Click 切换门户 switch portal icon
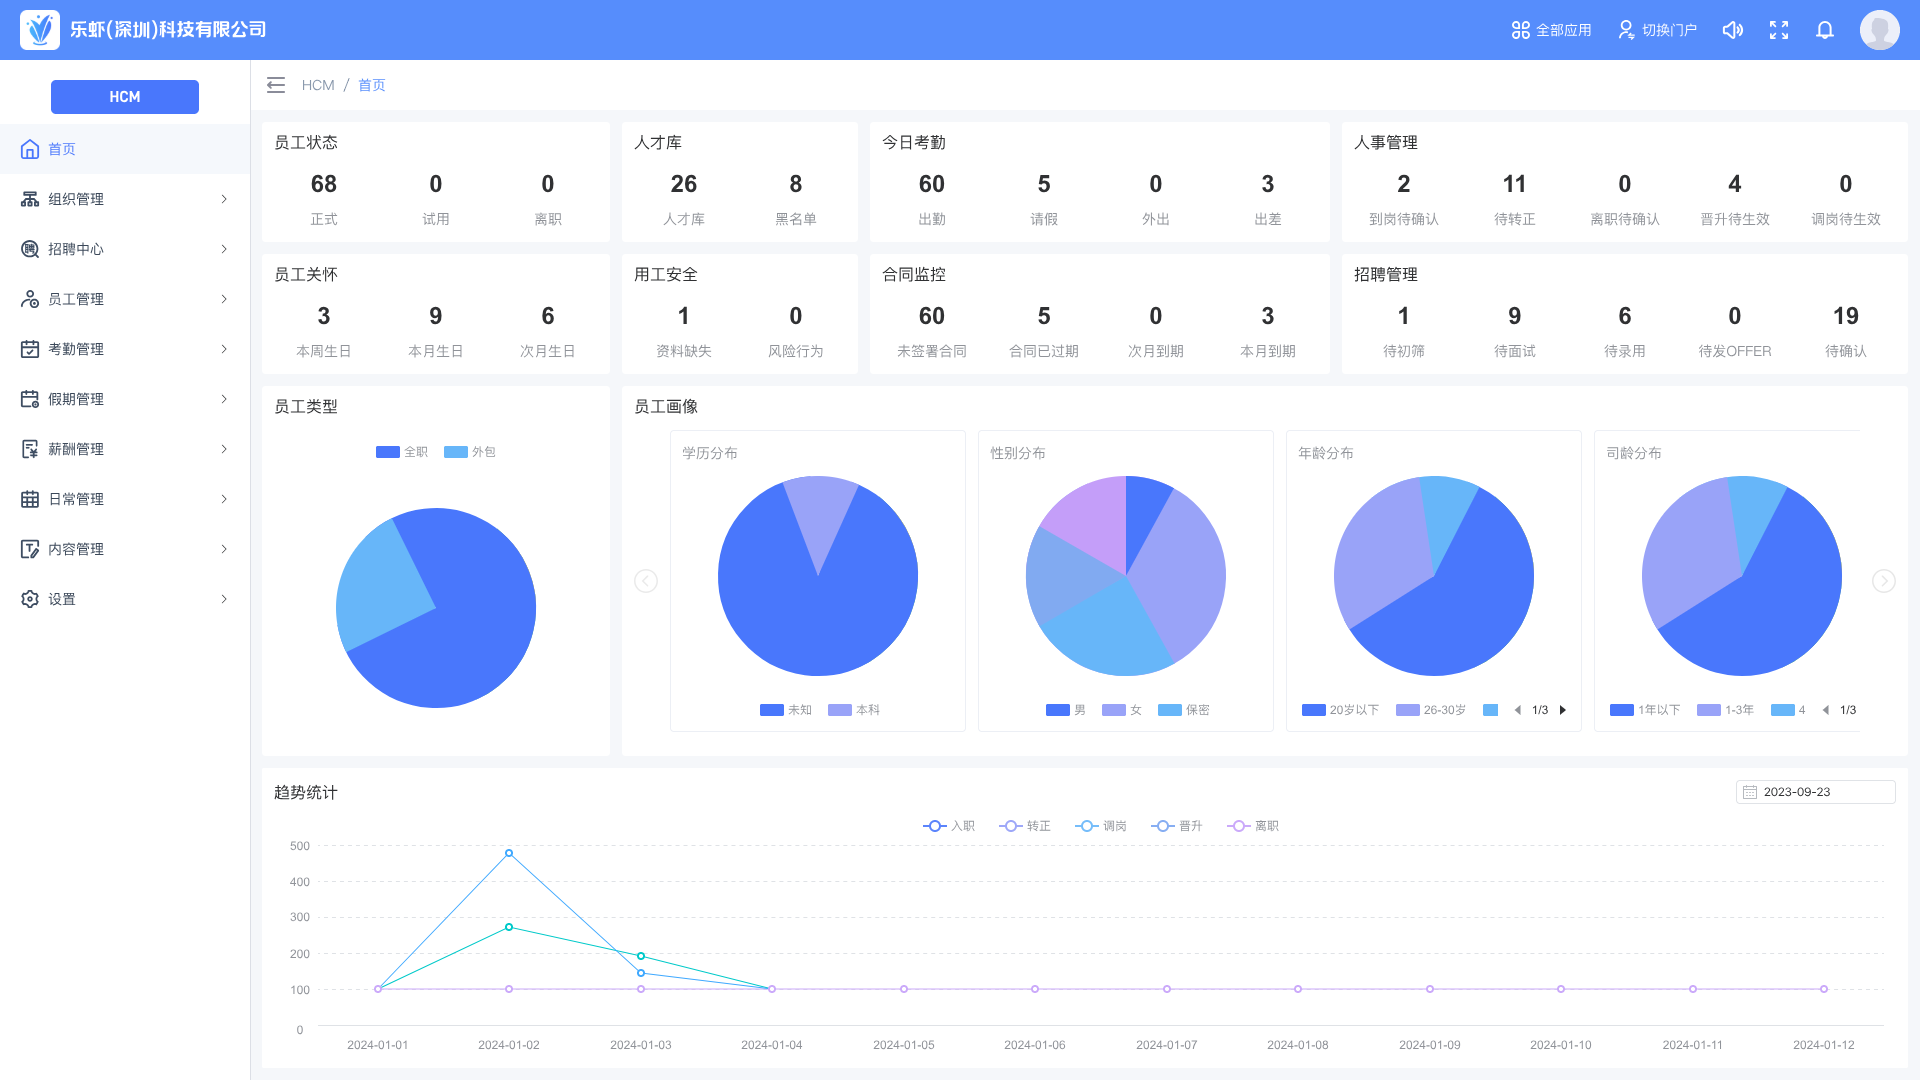The image size is (1920, 1080). [x=1626, y=30]
